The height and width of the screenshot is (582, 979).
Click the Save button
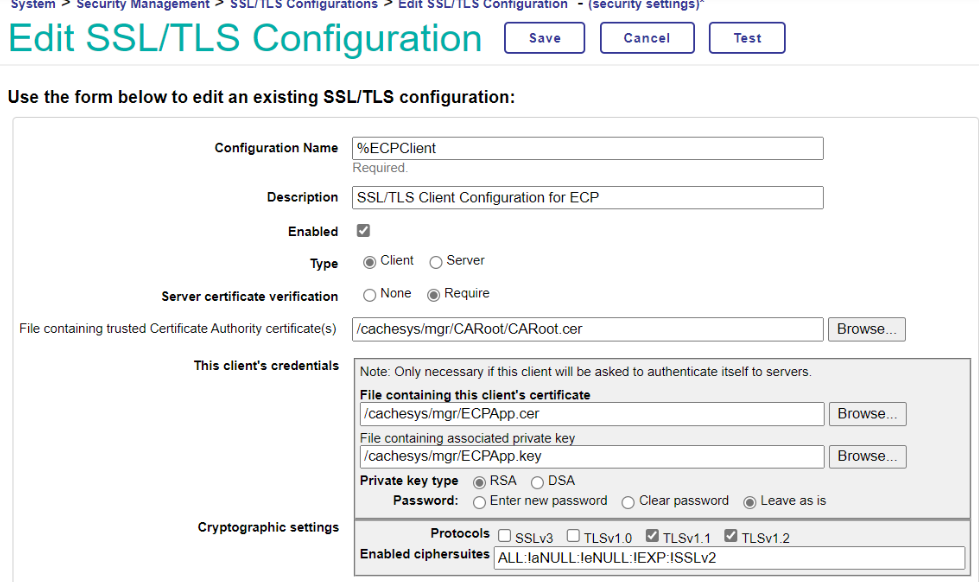[544, 38]
